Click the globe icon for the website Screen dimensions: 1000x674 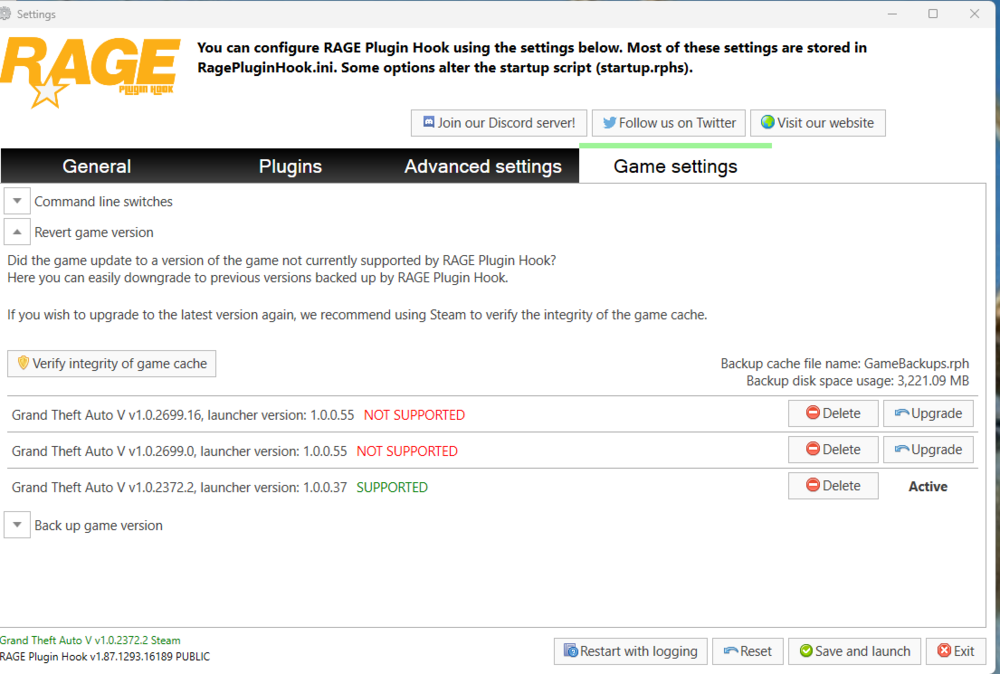coord(768,122)
